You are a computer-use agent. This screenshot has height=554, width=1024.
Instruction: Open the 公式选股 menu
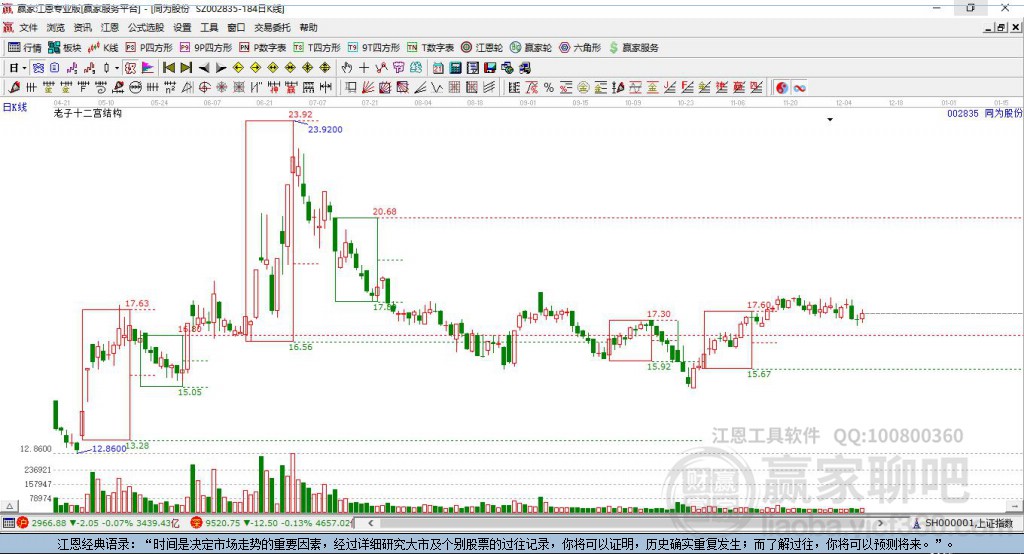(146, 27)
